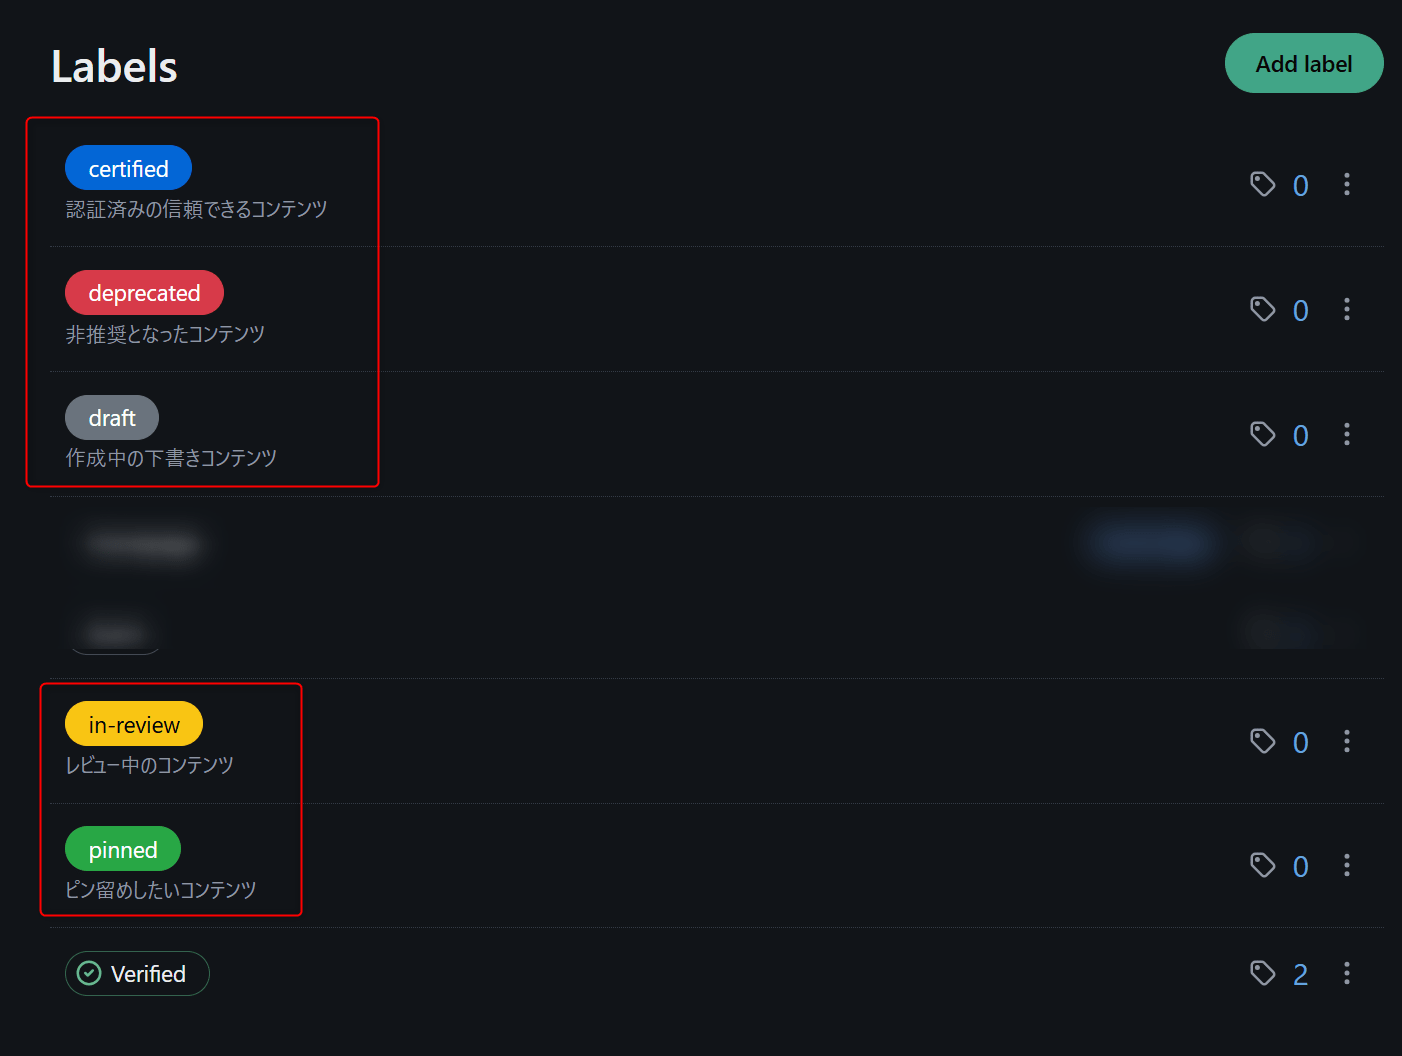Click the tag icon in Verified row
The height and width of the screenshot is (1056, 1402).
pos(1263,973)
